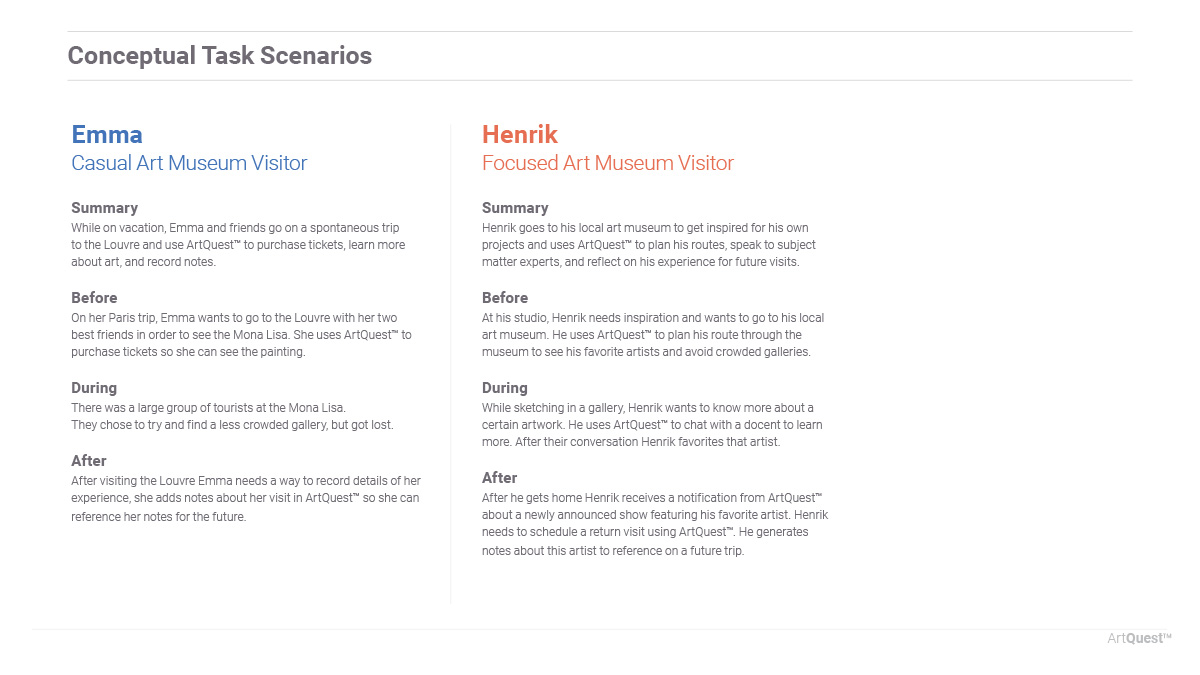Click Henrik's paragraph about chatting with a docent
Viewport: 1200px width, 675px height.
click(651, 424)
